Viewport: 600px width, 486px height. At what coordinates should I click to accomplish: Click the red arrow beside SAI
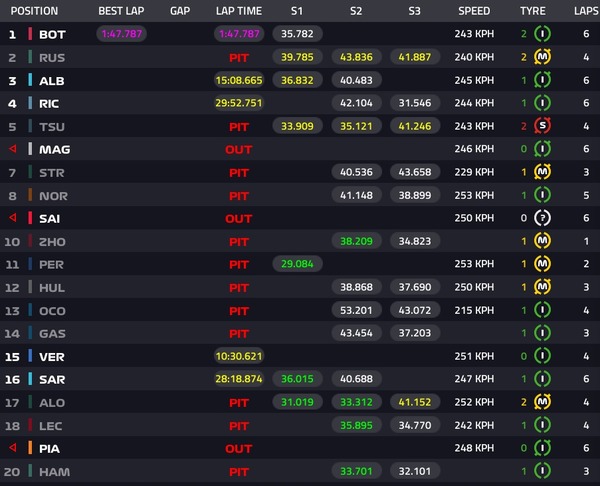pos(13,218)
